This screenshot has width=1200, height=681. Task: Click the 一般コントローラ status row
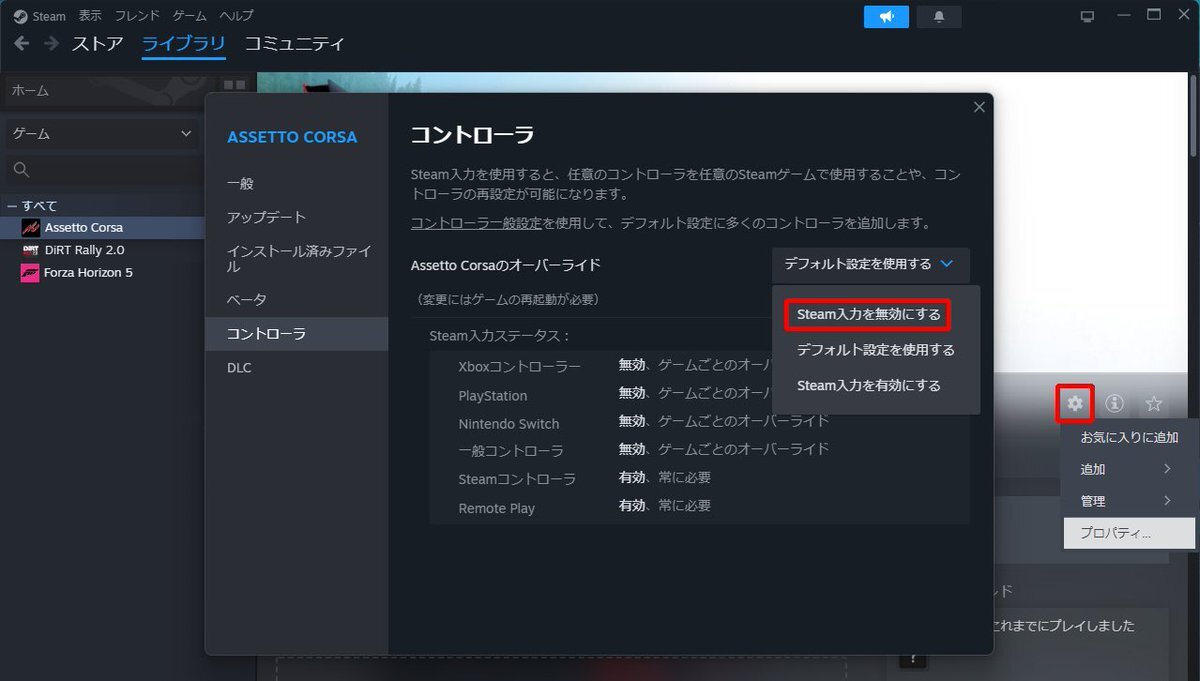coord(699,450)
